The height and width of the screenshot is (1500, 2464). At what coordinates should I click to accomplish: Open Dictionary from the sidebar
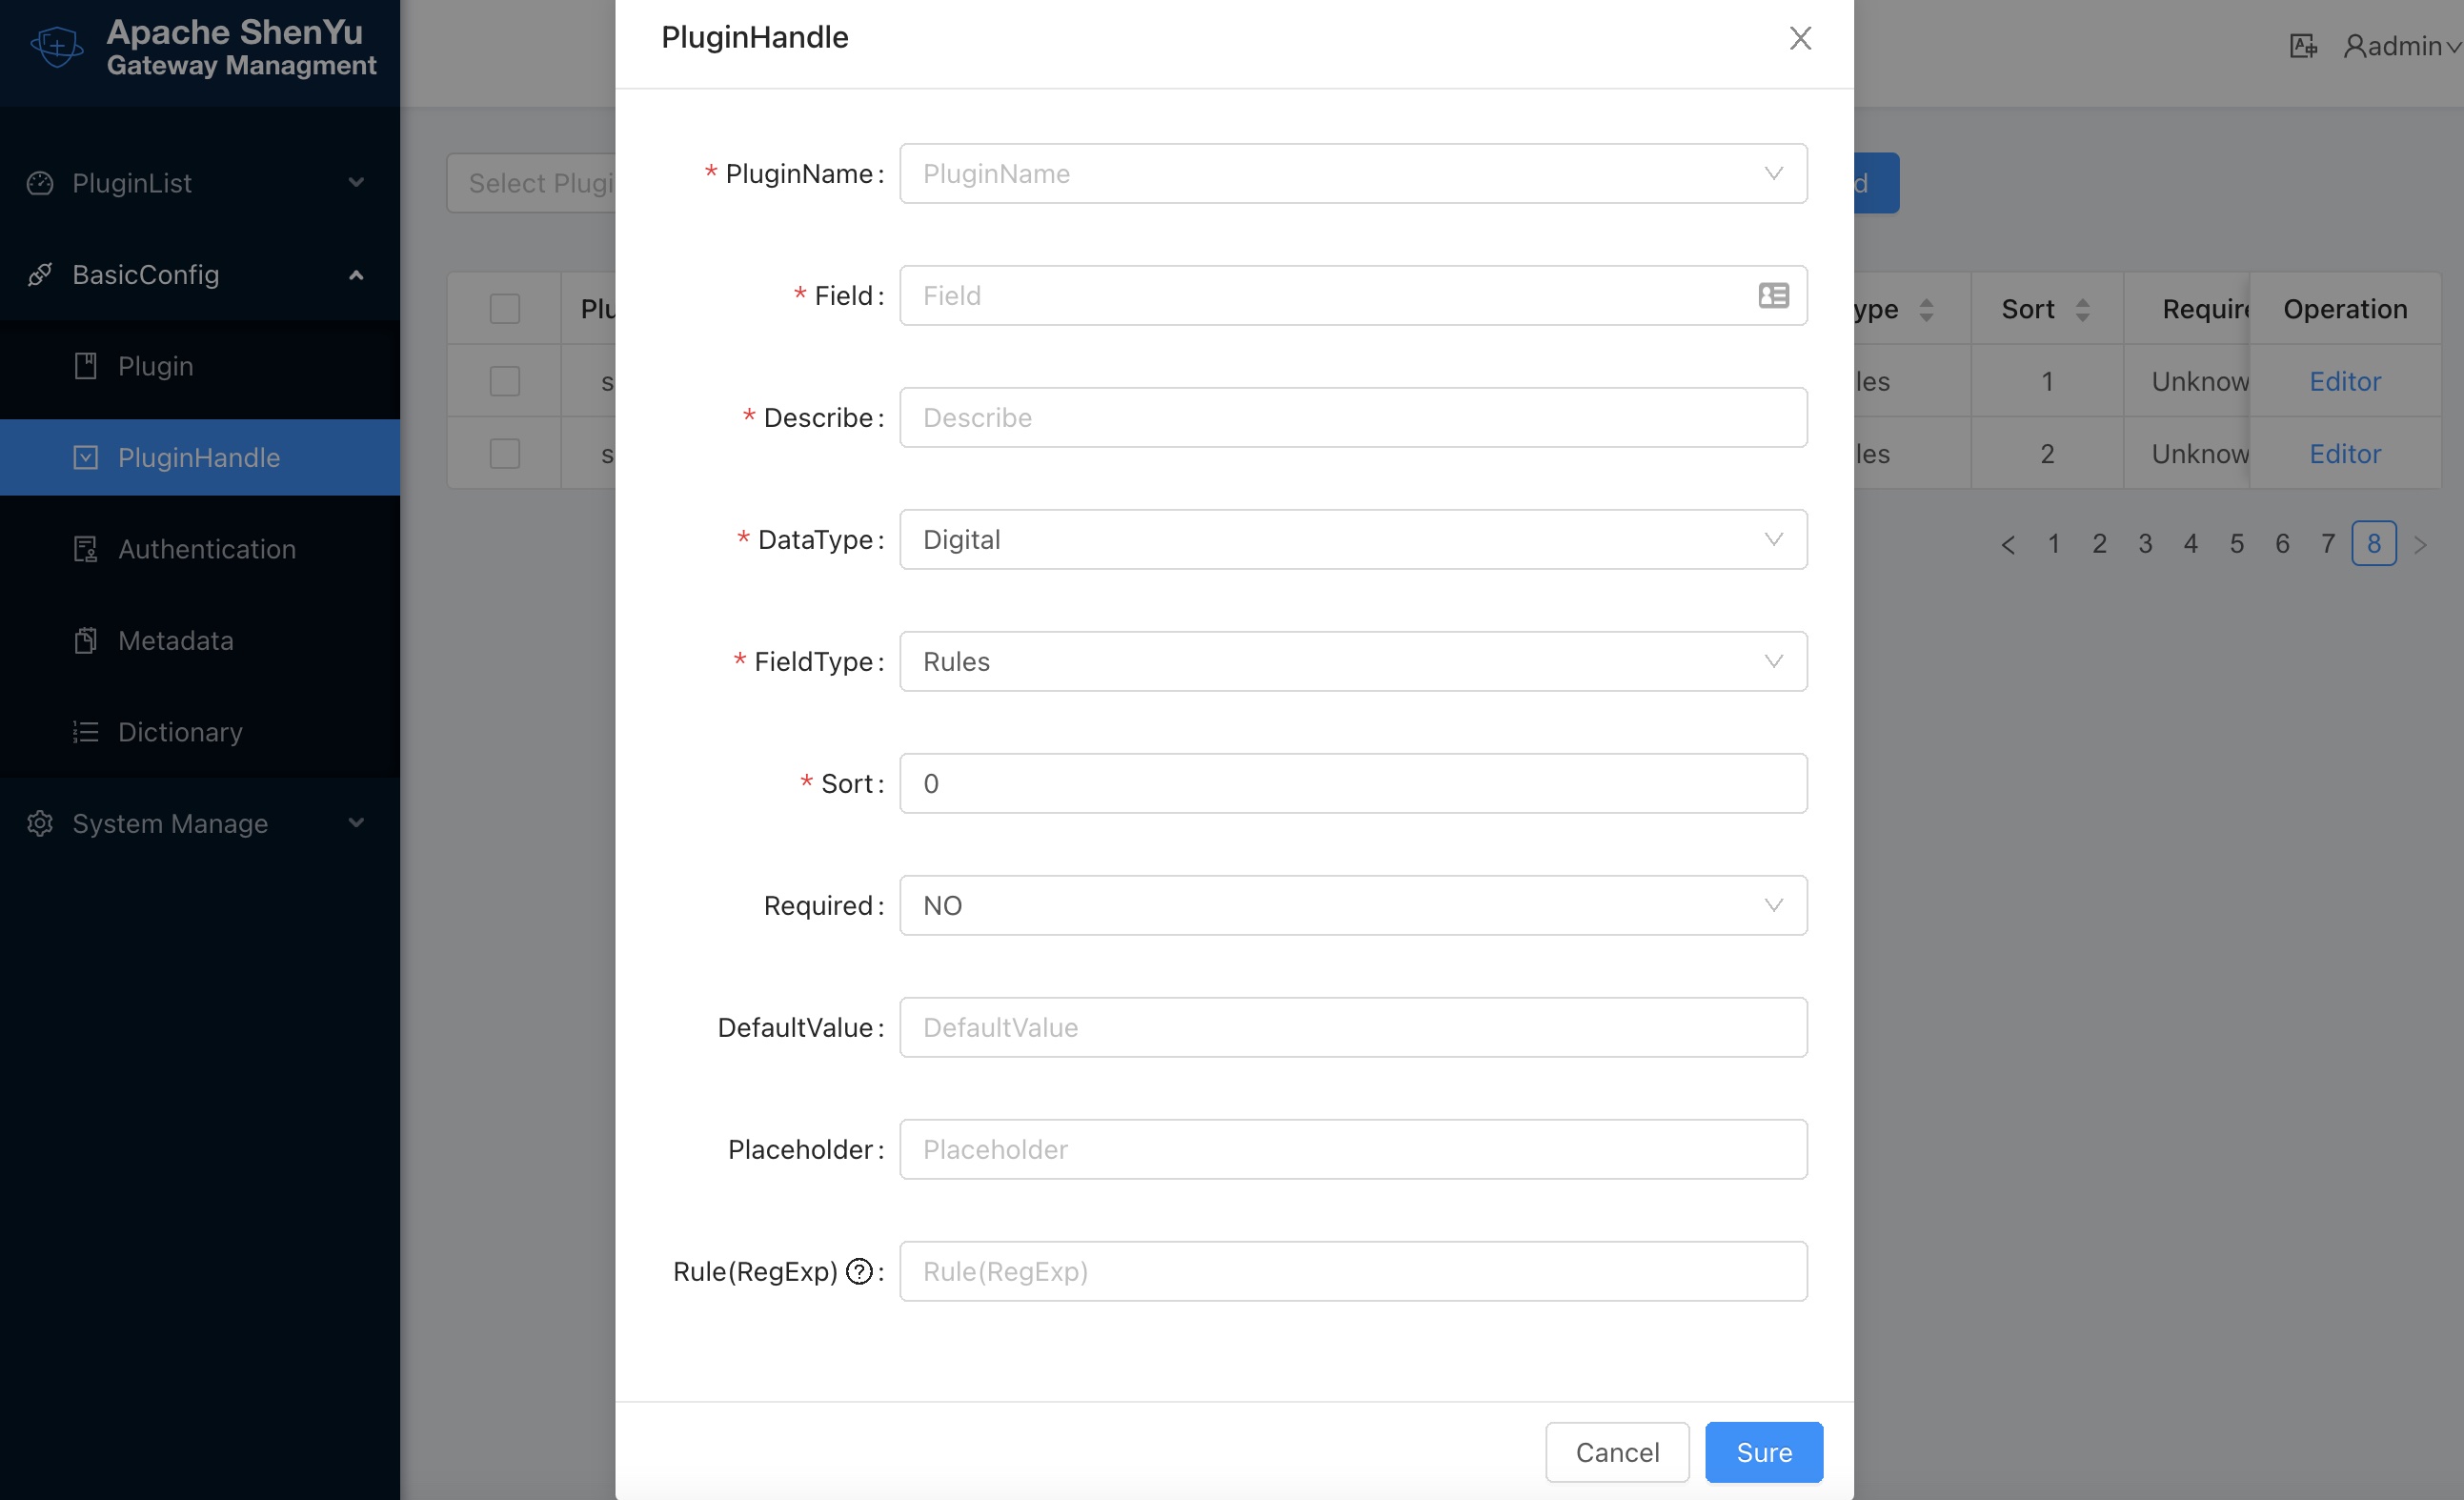coord(180,731)
